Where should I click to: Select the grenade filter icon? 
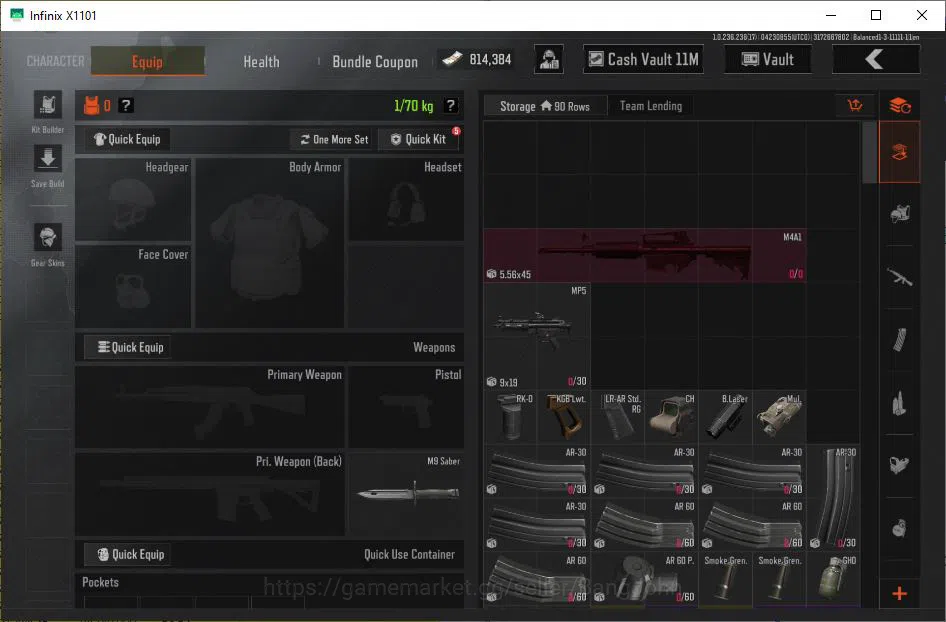(900, 528)
